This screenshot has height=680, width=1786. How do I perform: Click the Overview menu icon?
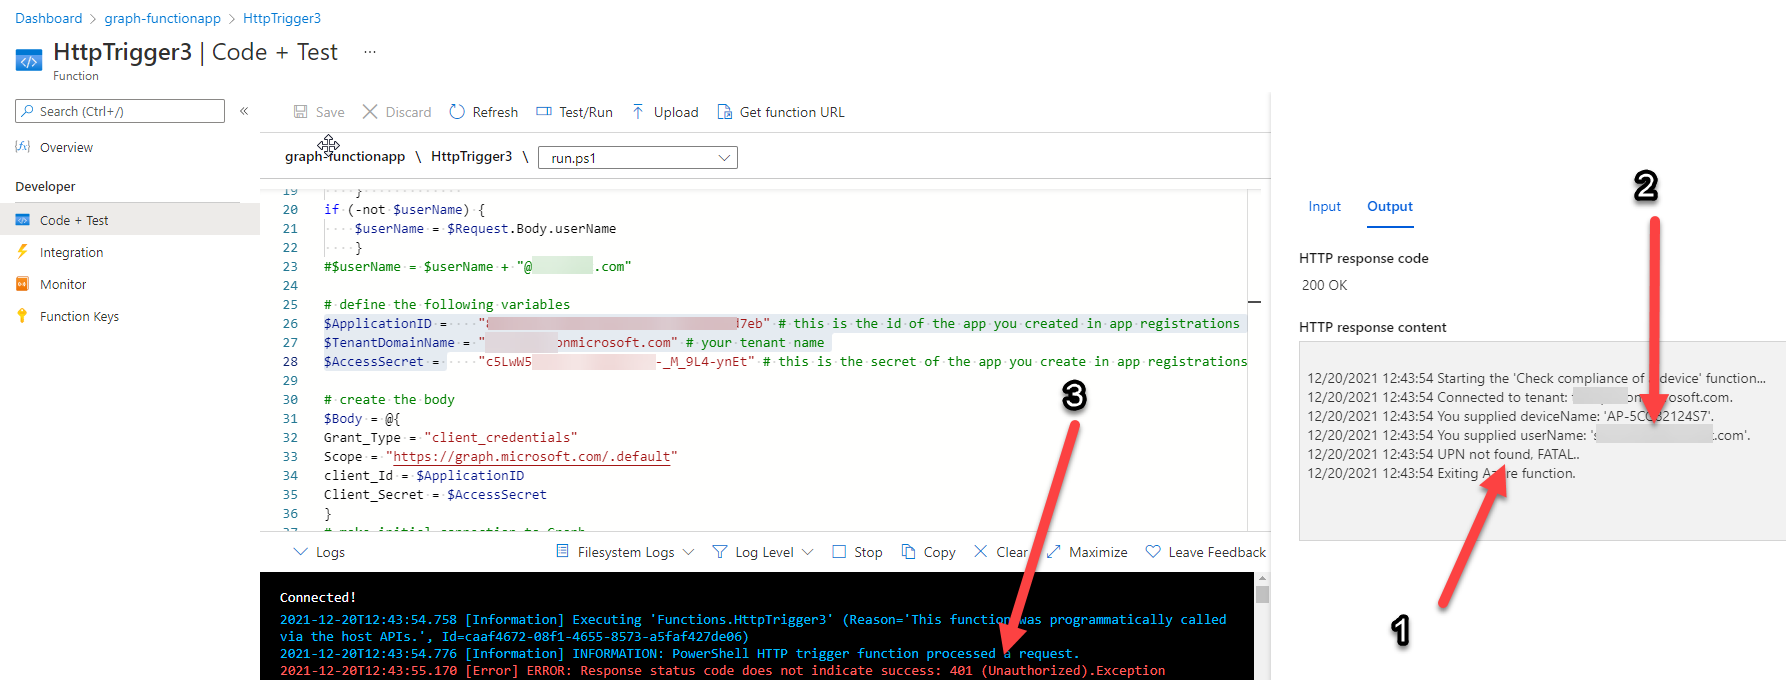tap(23, 147)
